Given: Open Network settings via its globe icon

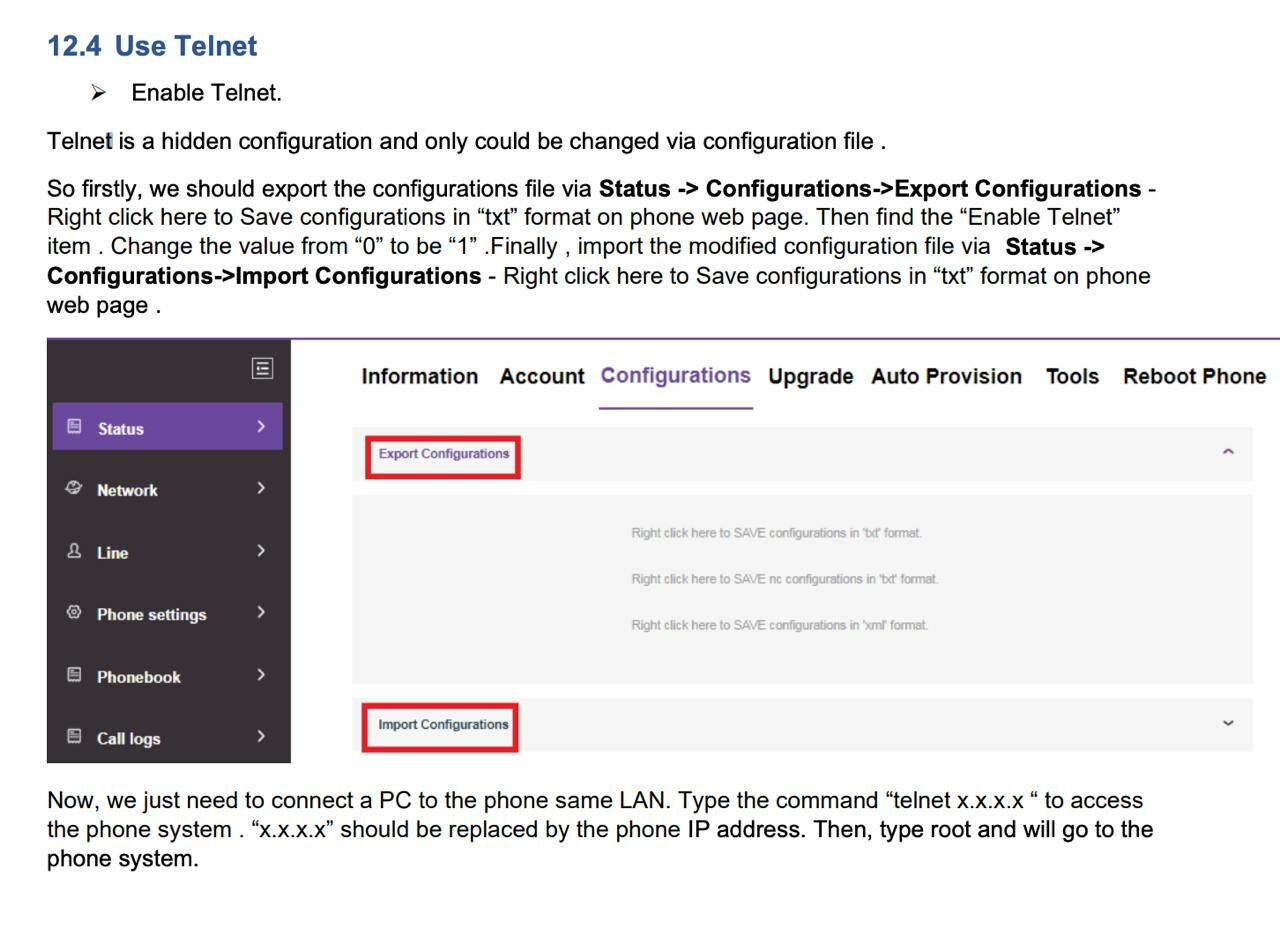Looking at the screenshot, I should click(73, 490).
